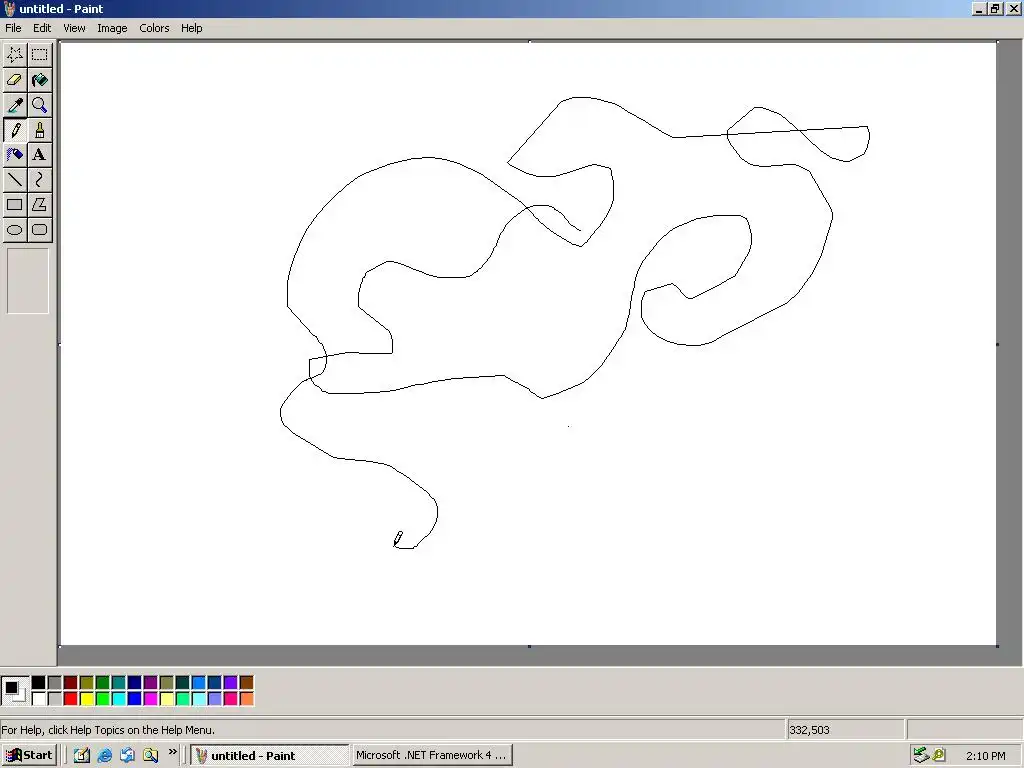Pick the straight Line tool
The image size is (1024, 768).
tap(15, 180)
